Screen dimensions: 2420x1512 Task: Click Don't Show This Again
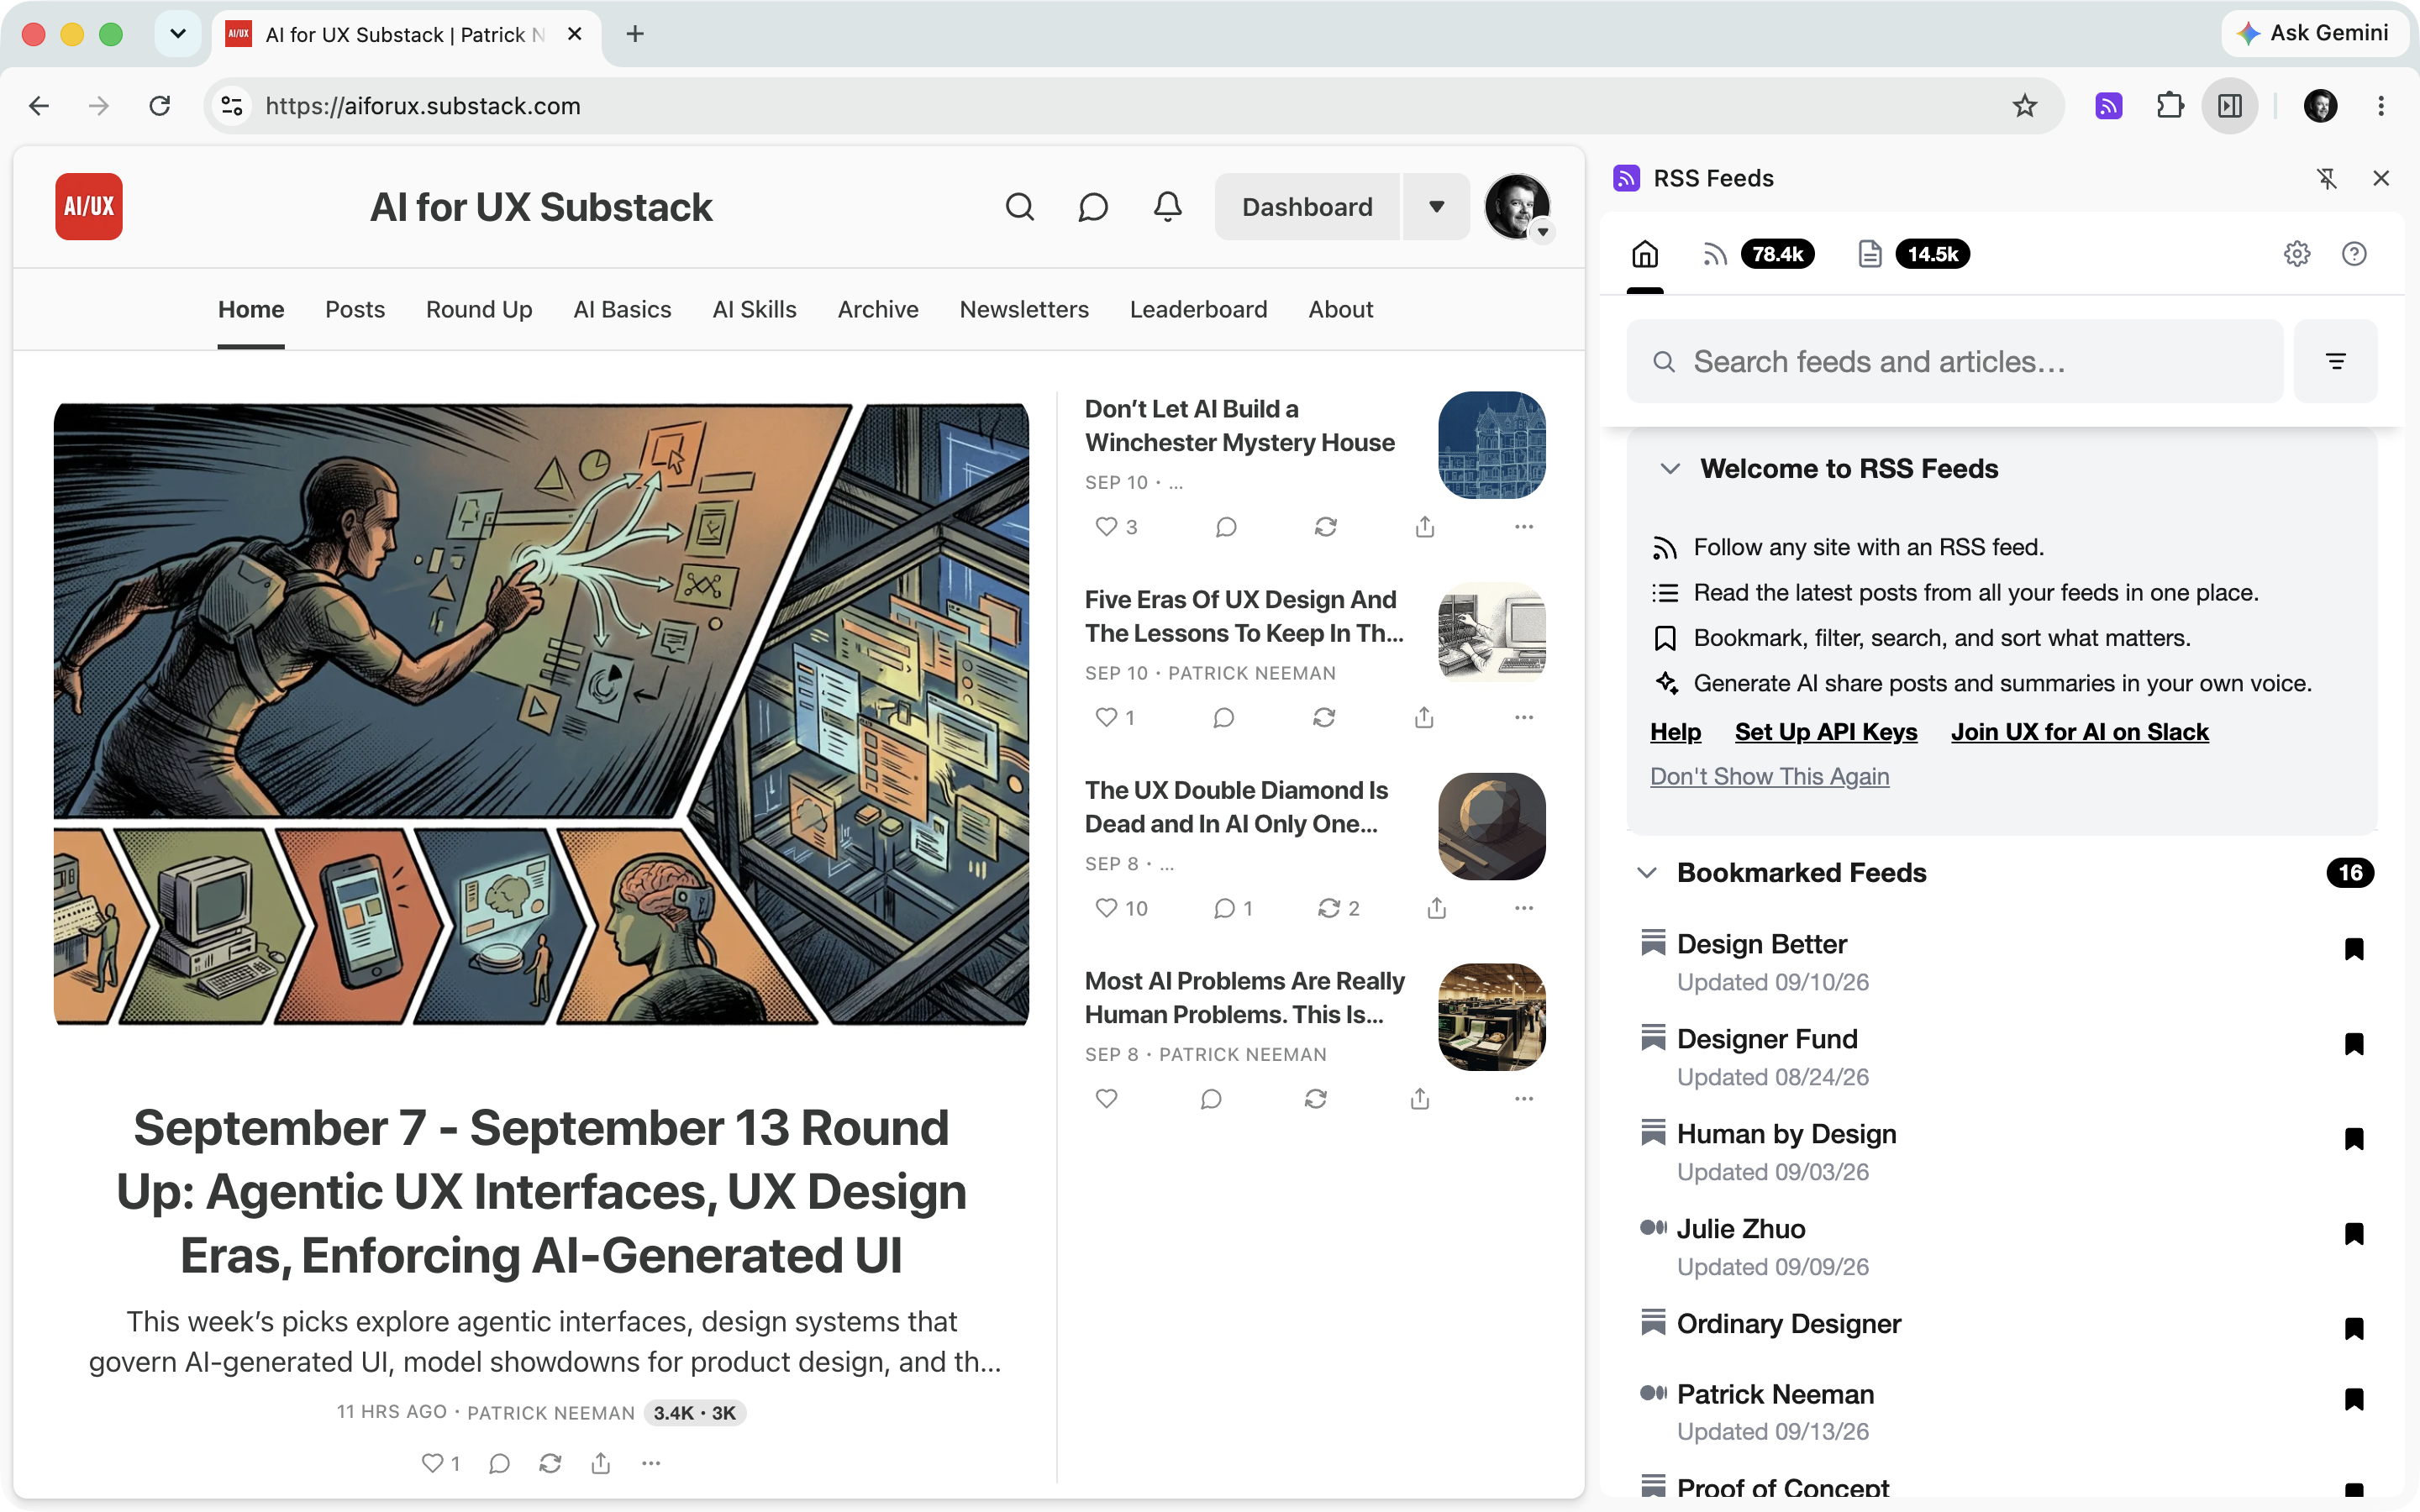(1769, 777)
